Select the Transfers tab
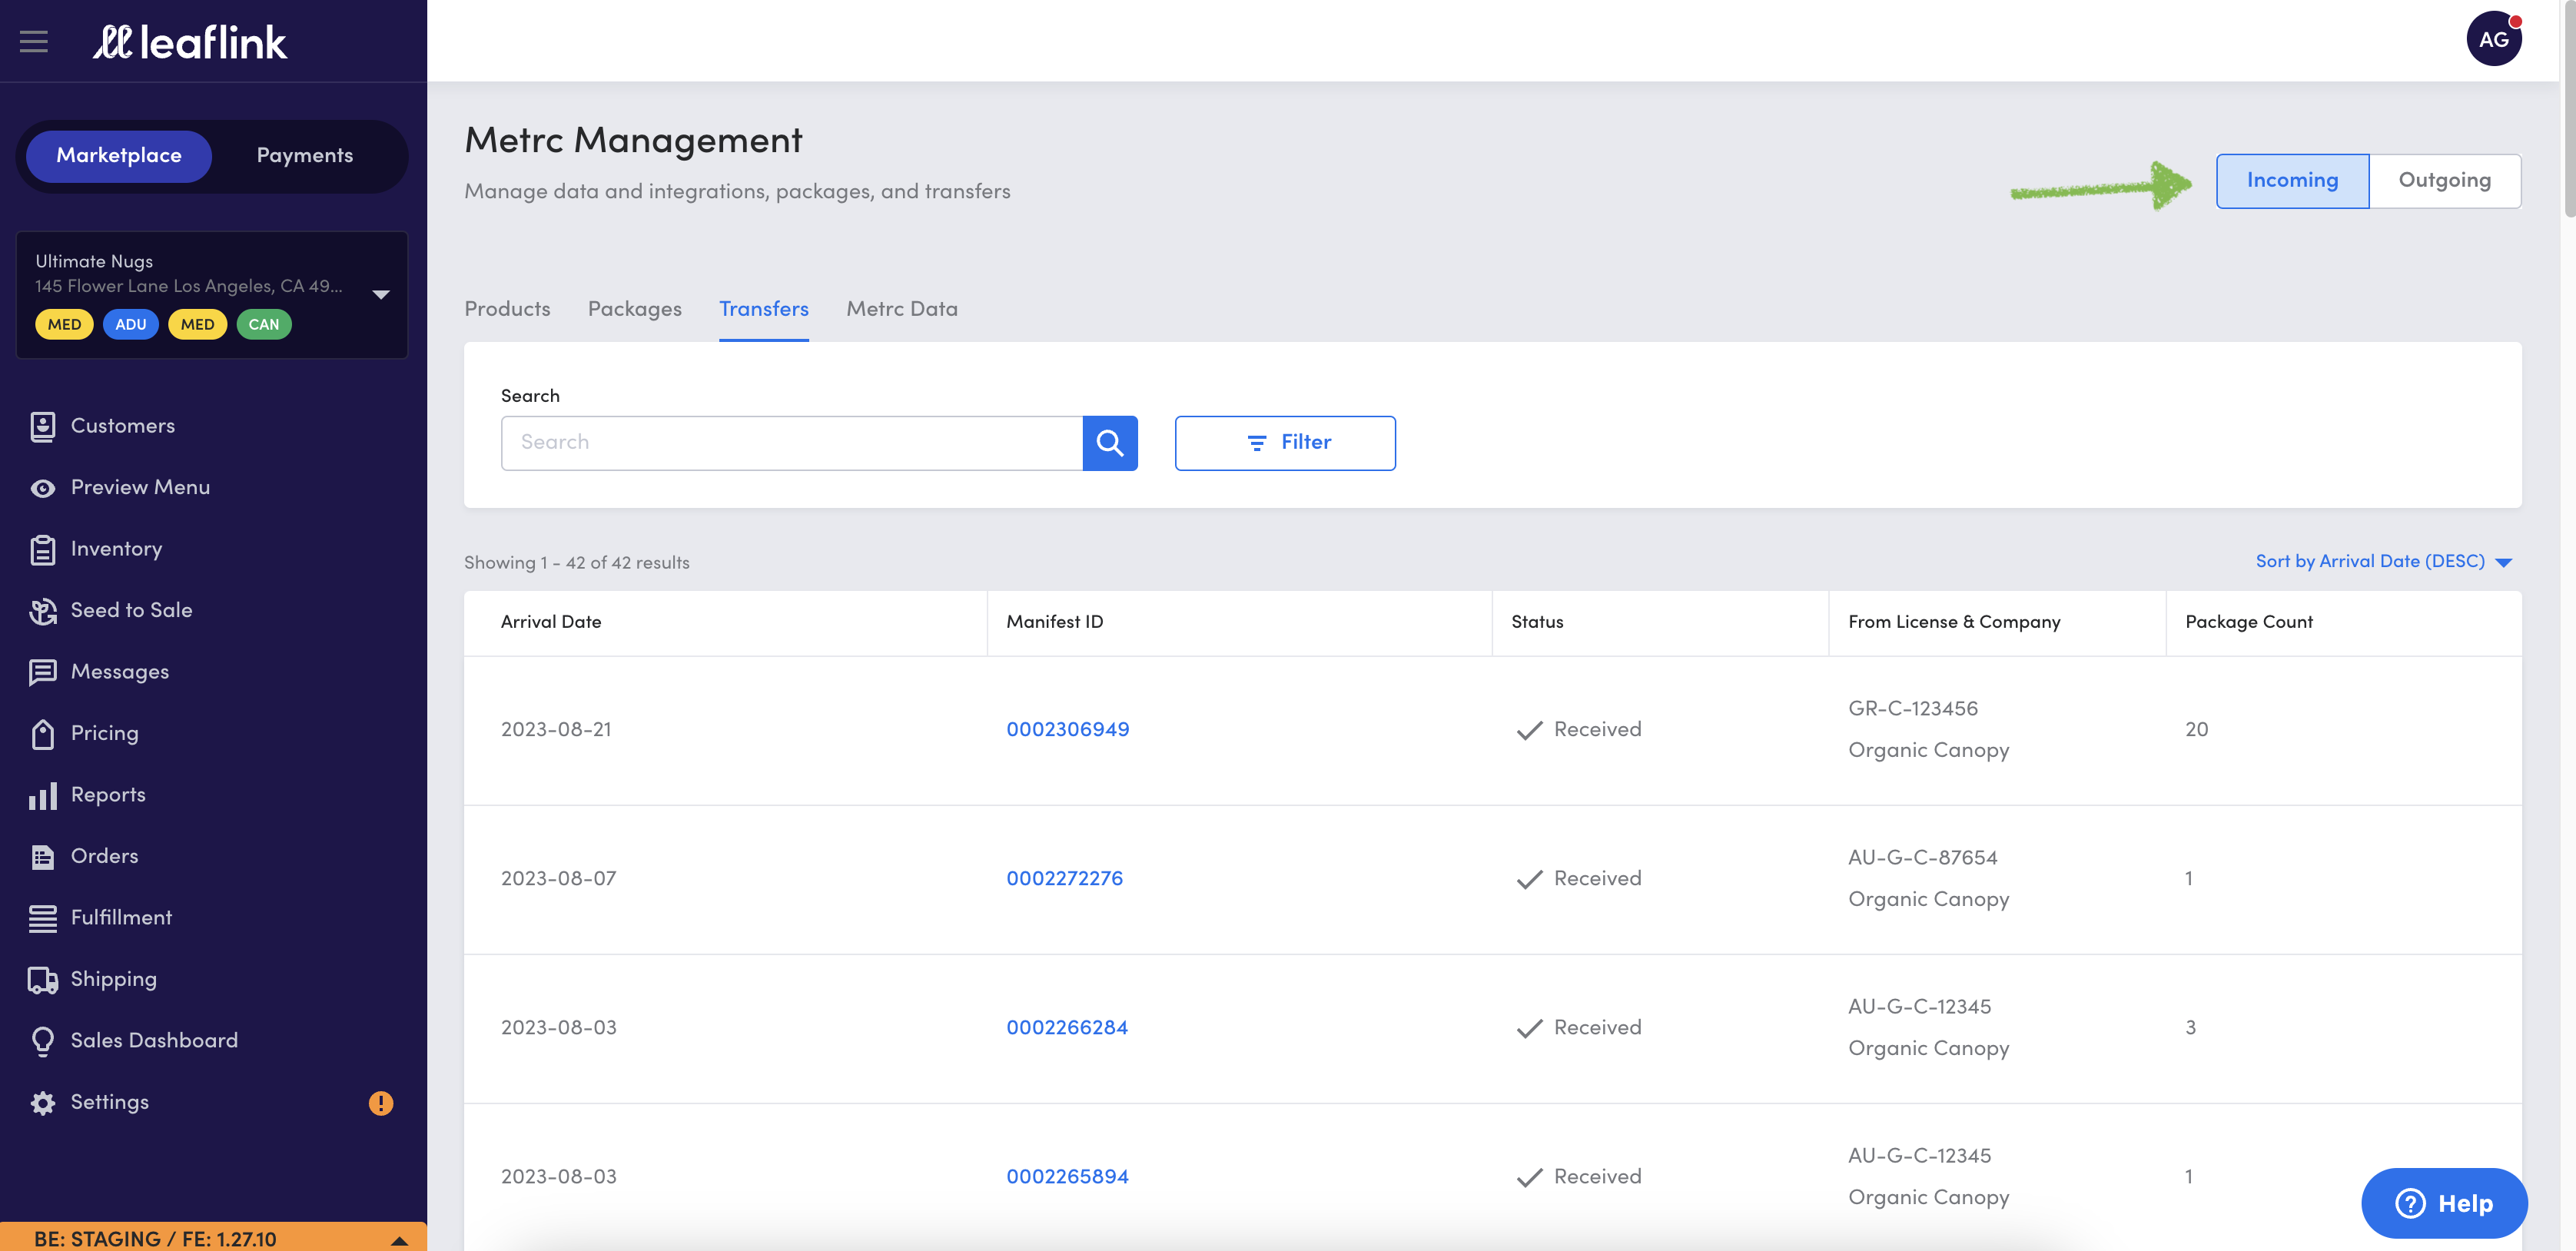 pos(763,309)
